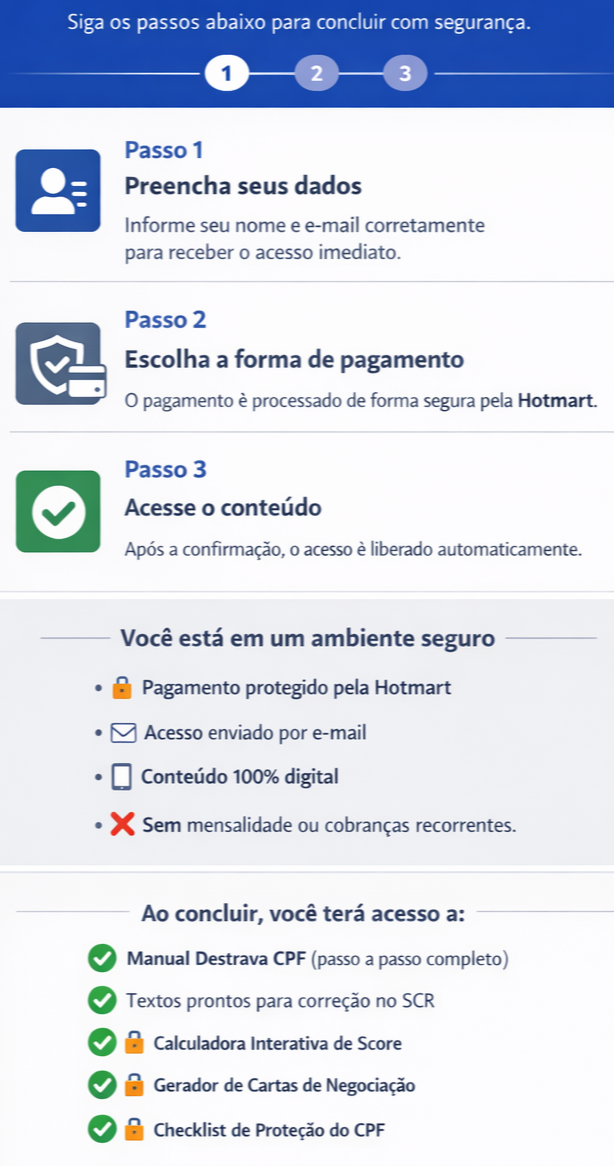
Task: Select step 2 in the progress indicator
Action: (x=316, y=73)
